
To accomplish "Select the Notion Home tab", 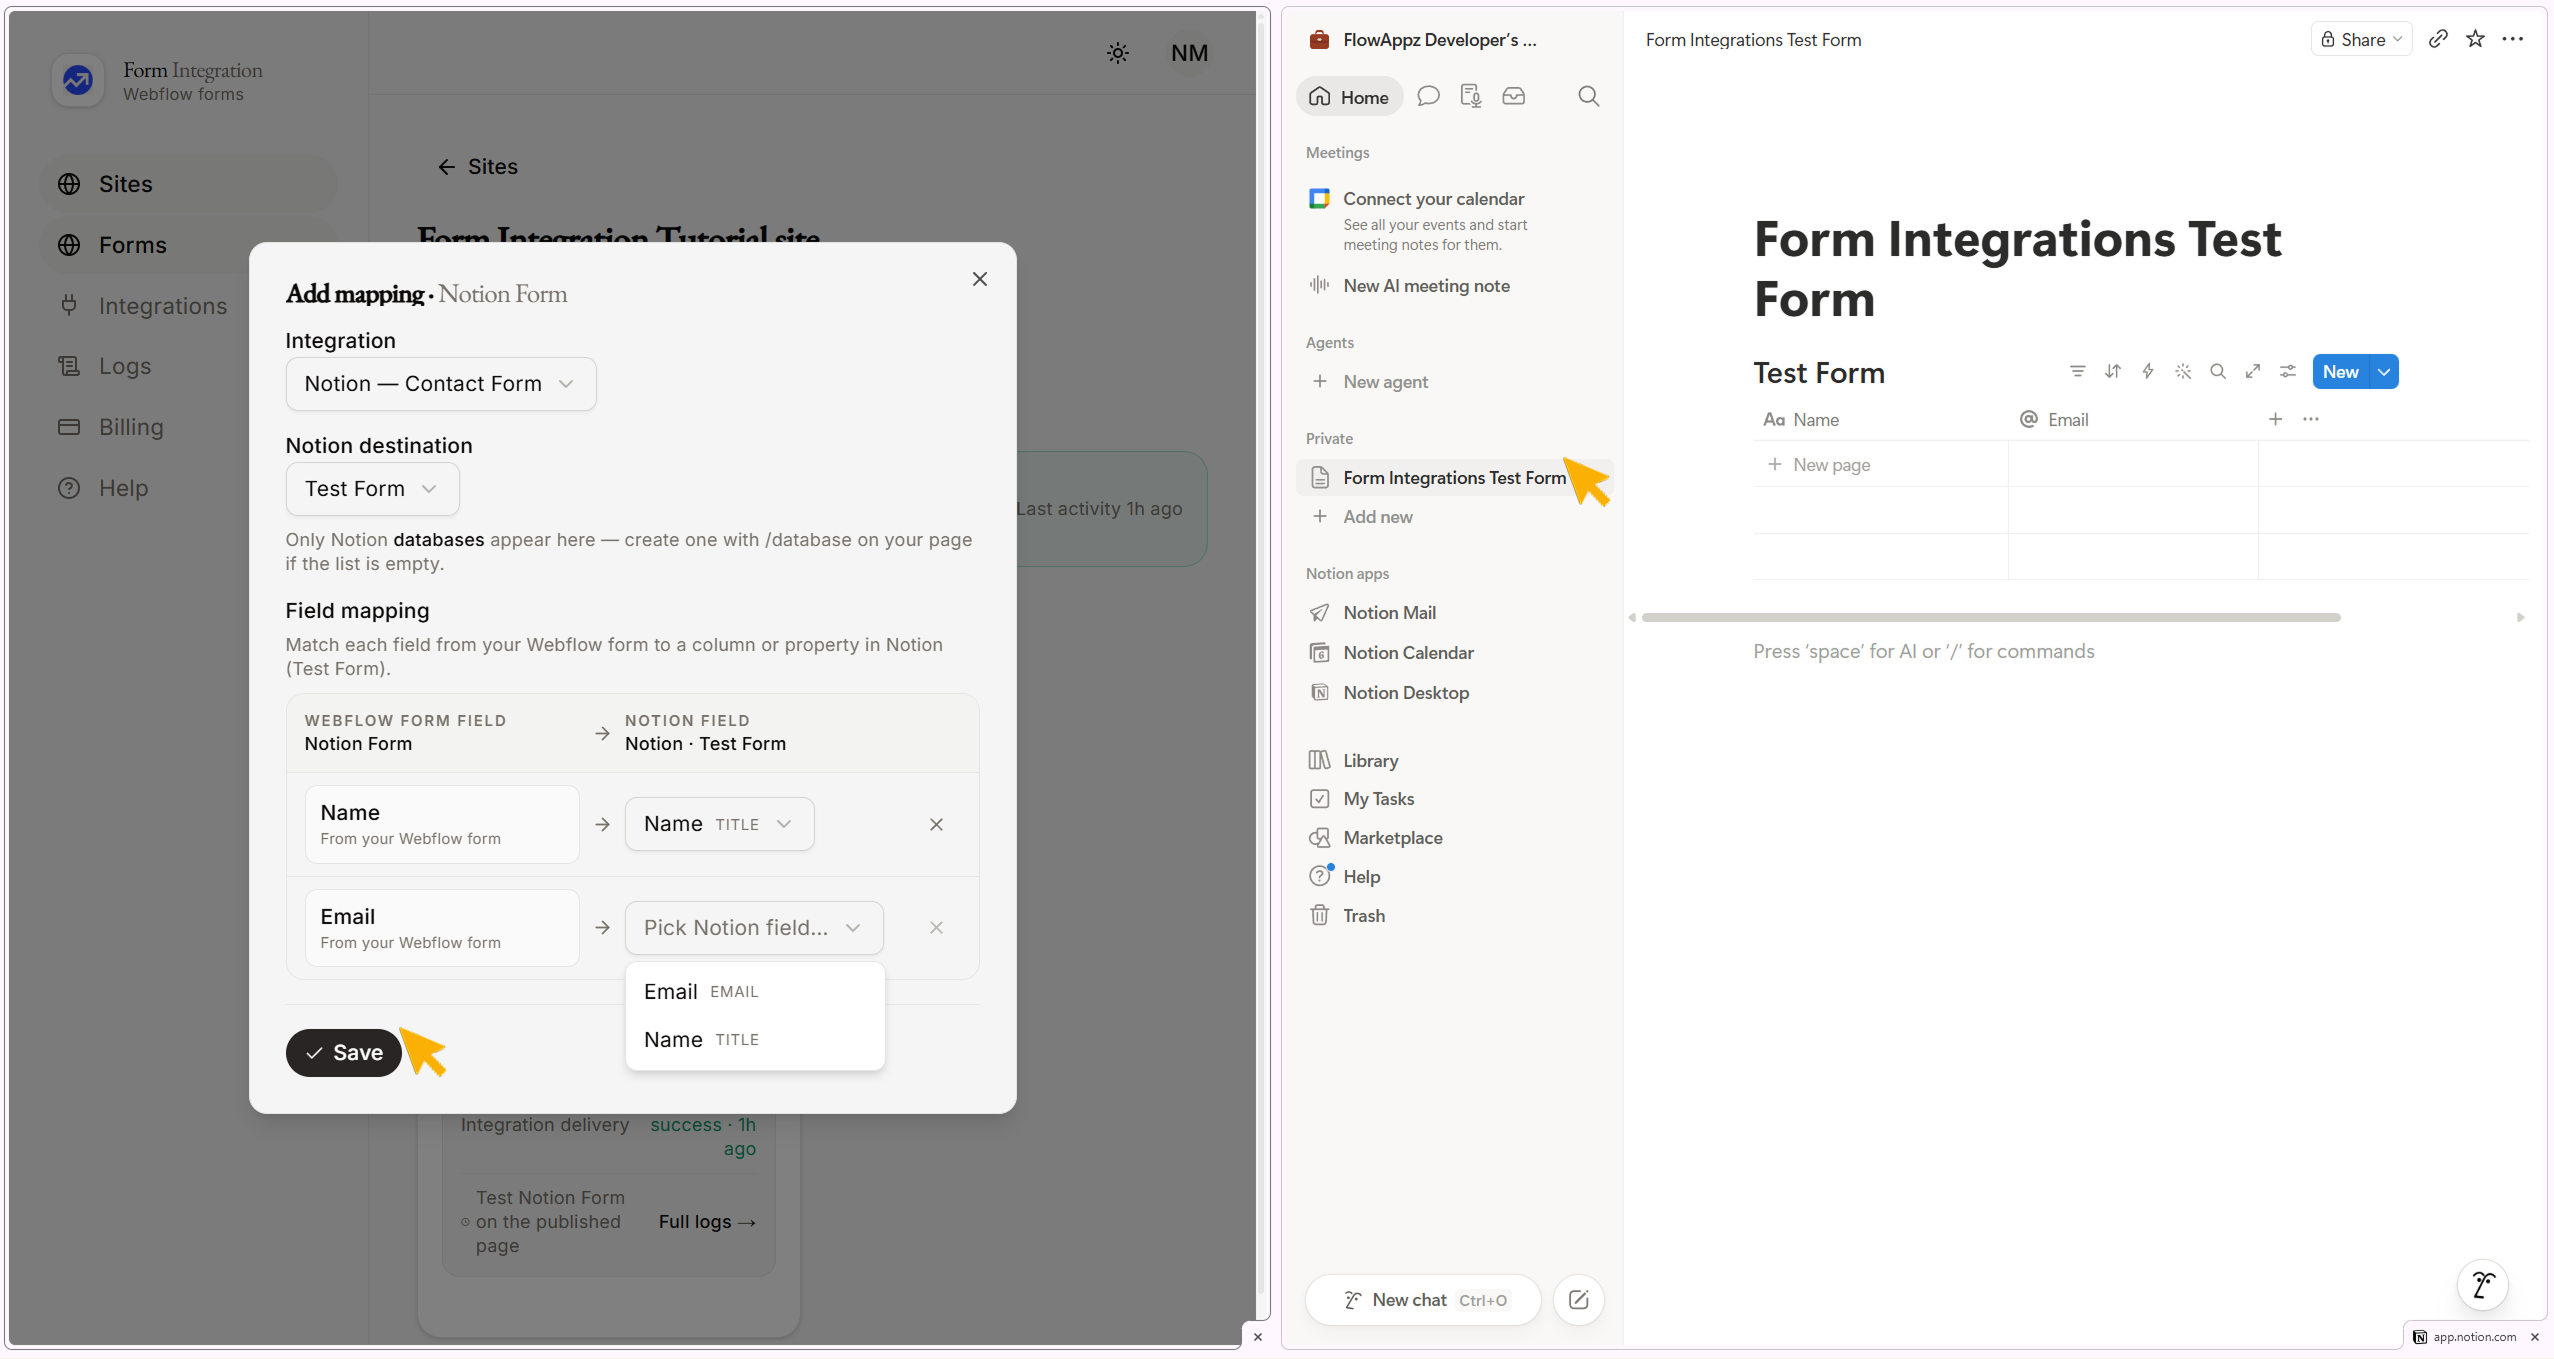I will click(x=1349, y=97).
